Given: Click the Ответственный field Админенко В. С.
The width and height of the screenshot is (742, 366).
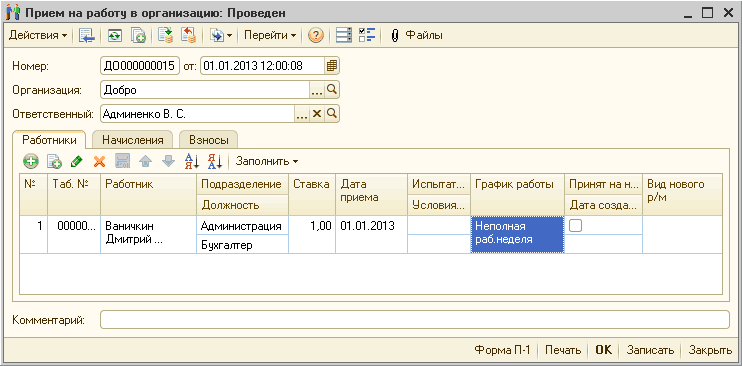Looking at the screenshot, I should (198, 114).
